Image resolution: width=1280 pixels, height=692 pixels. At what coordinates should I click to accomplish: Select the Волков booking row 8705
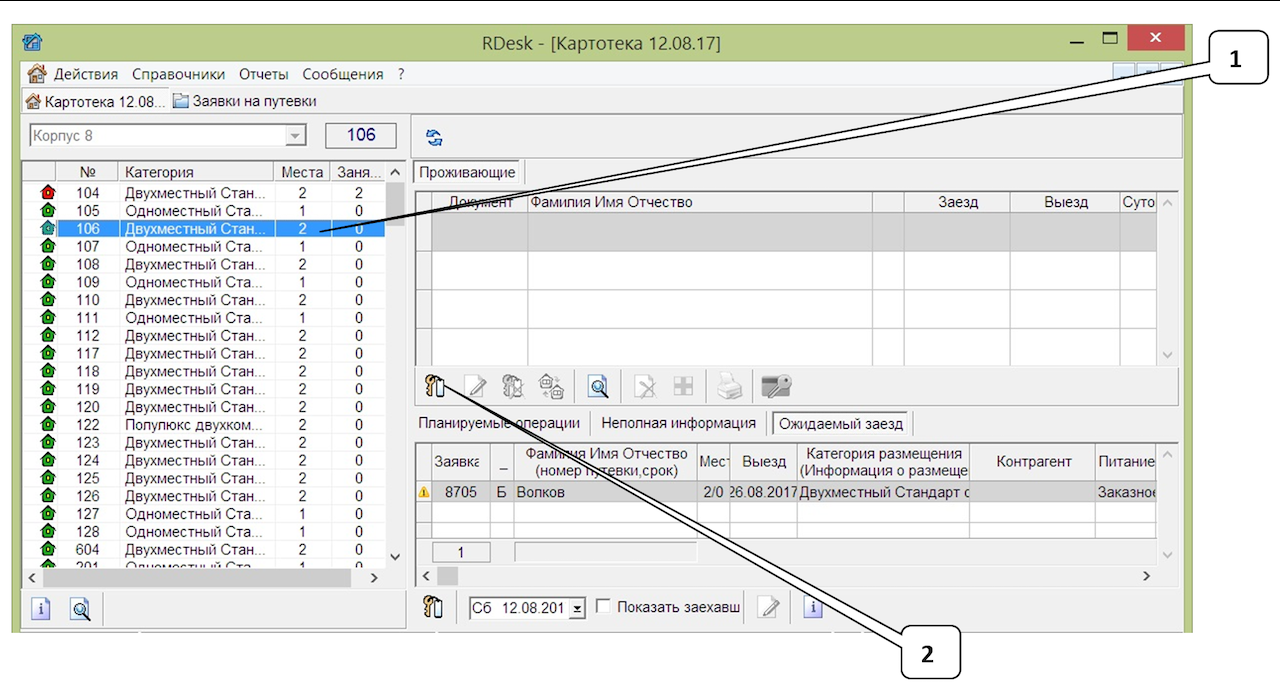point(600,492)
